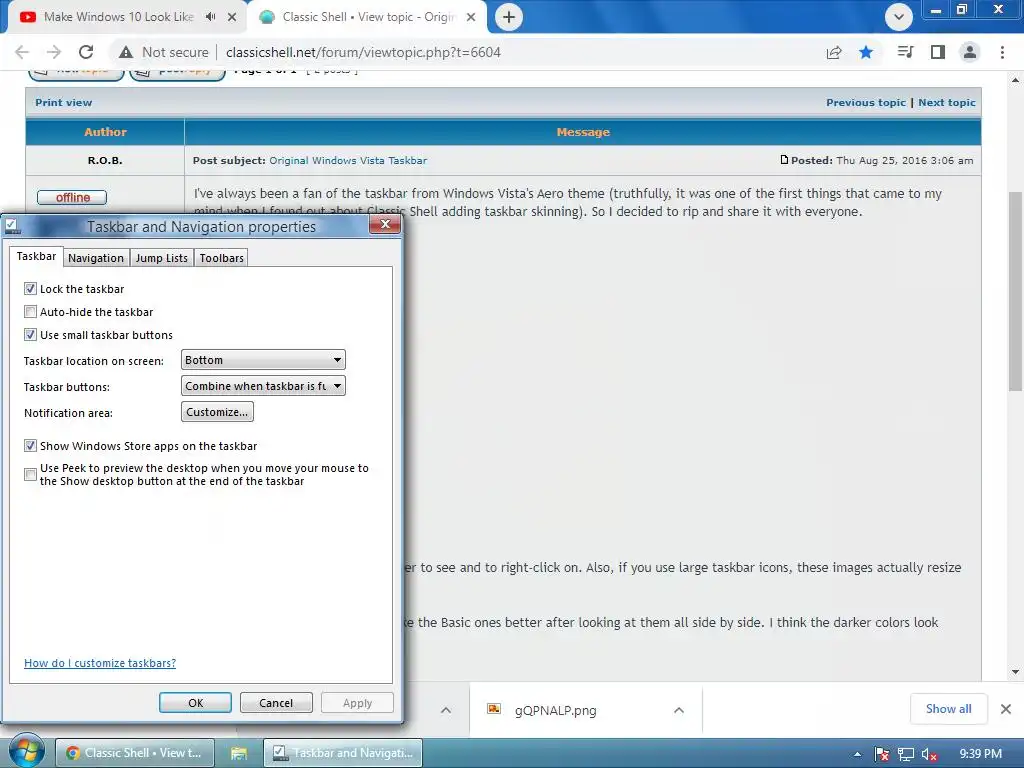The image size is (1024, 768).
Task: Enable Auto-hide the taskbar
Action: [x=30, y=312]
